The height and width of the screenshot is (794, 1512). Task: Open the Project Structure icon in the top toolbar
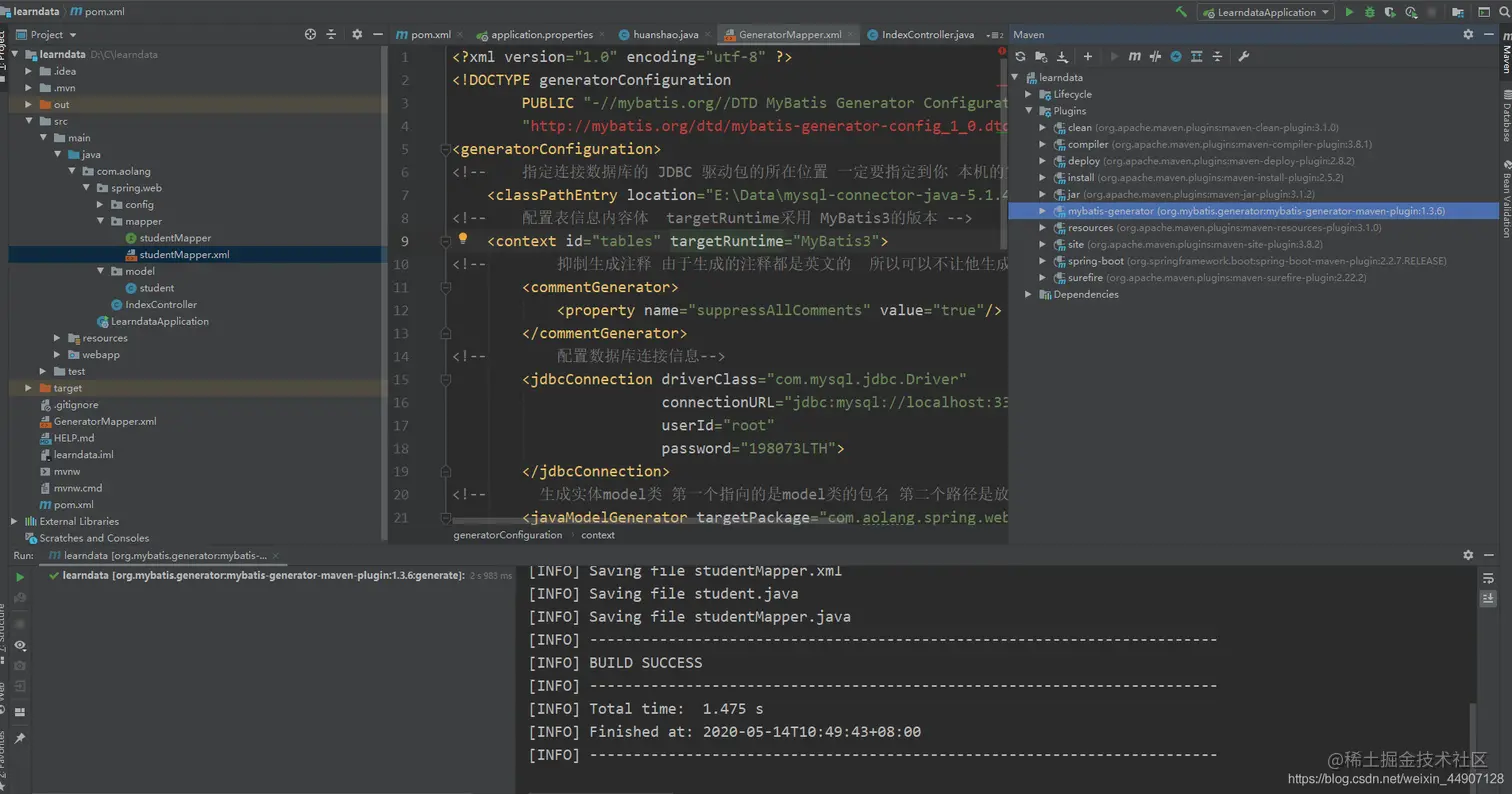point(1458,12)
